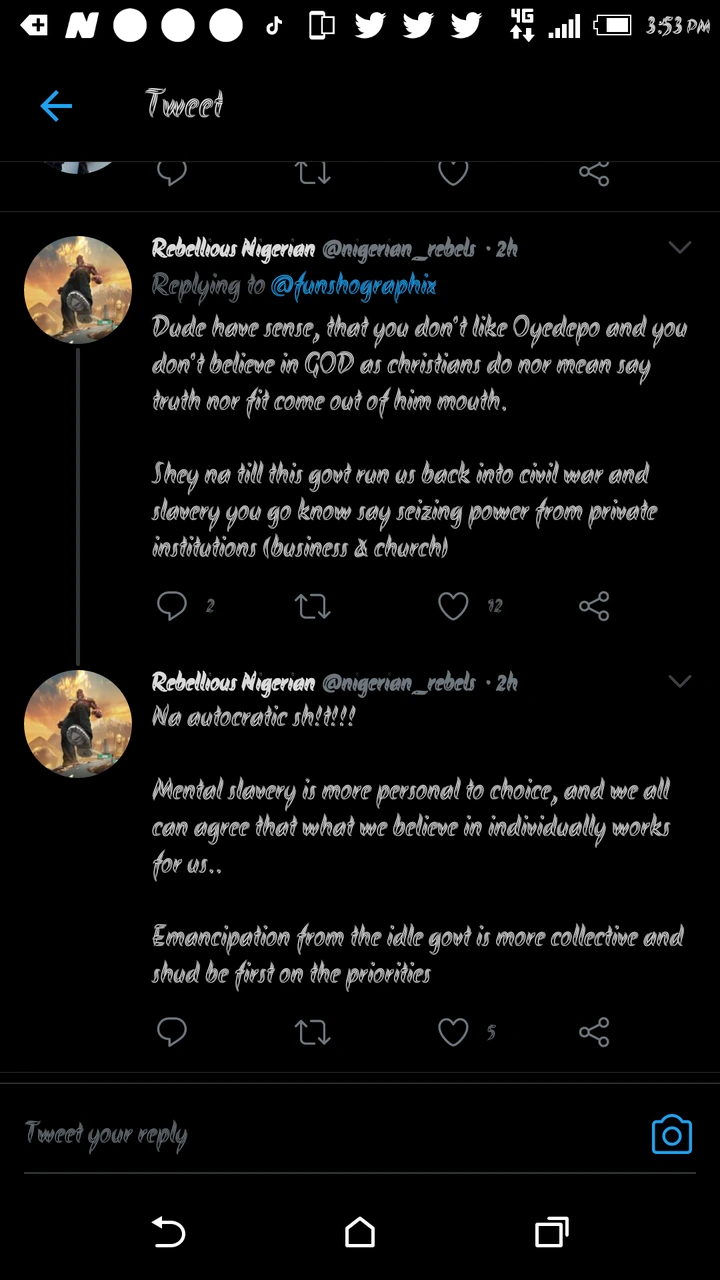Focus the 'Tweet your reply' field
The width and height of the screenshot is (720, 1280).
(x=300, y=1134)
